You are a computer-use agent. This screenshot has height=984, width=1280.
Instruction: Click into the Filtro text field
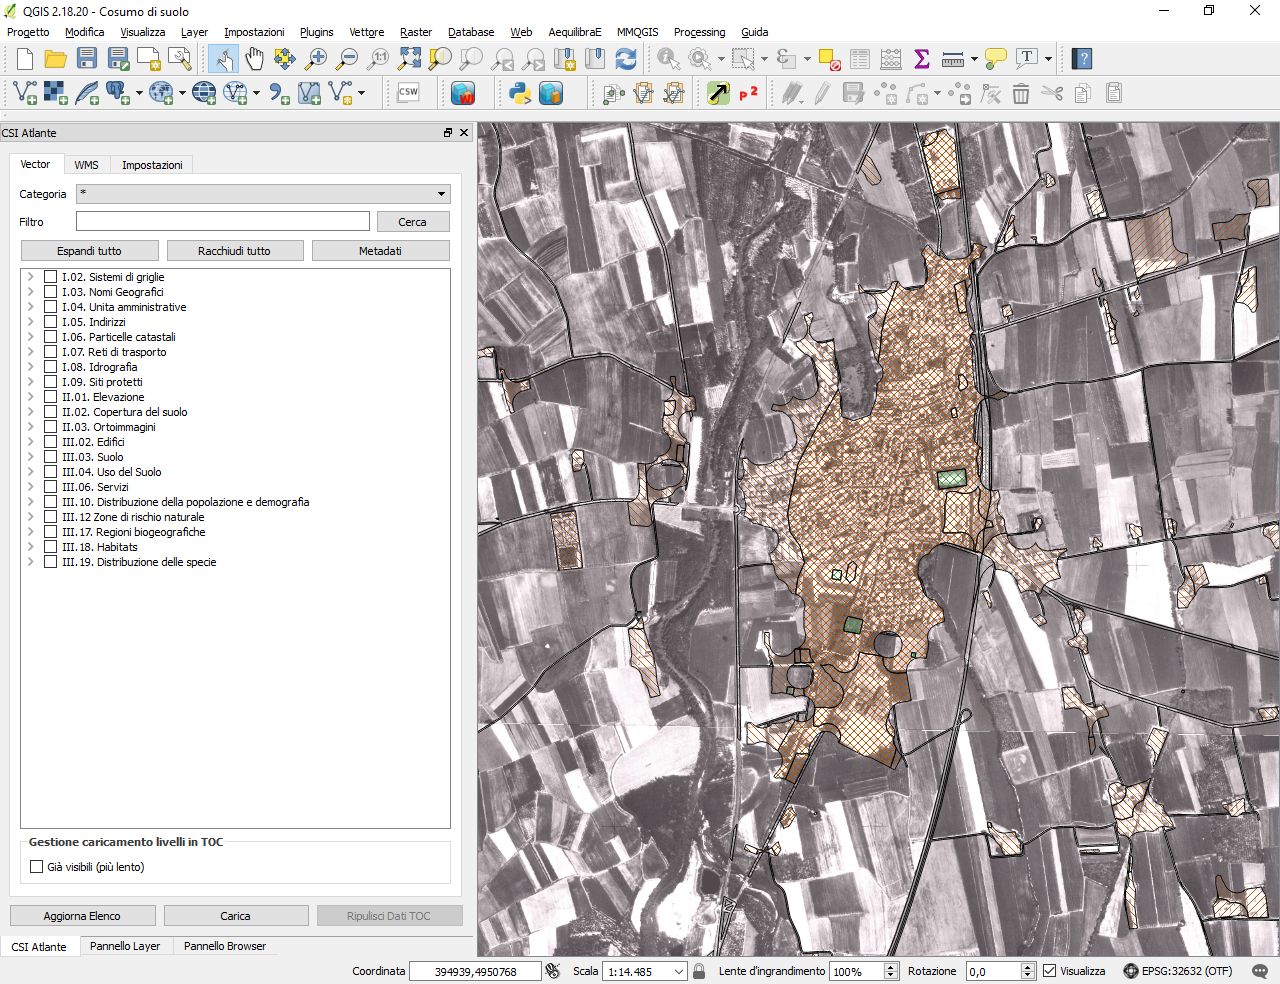[222, 222]
